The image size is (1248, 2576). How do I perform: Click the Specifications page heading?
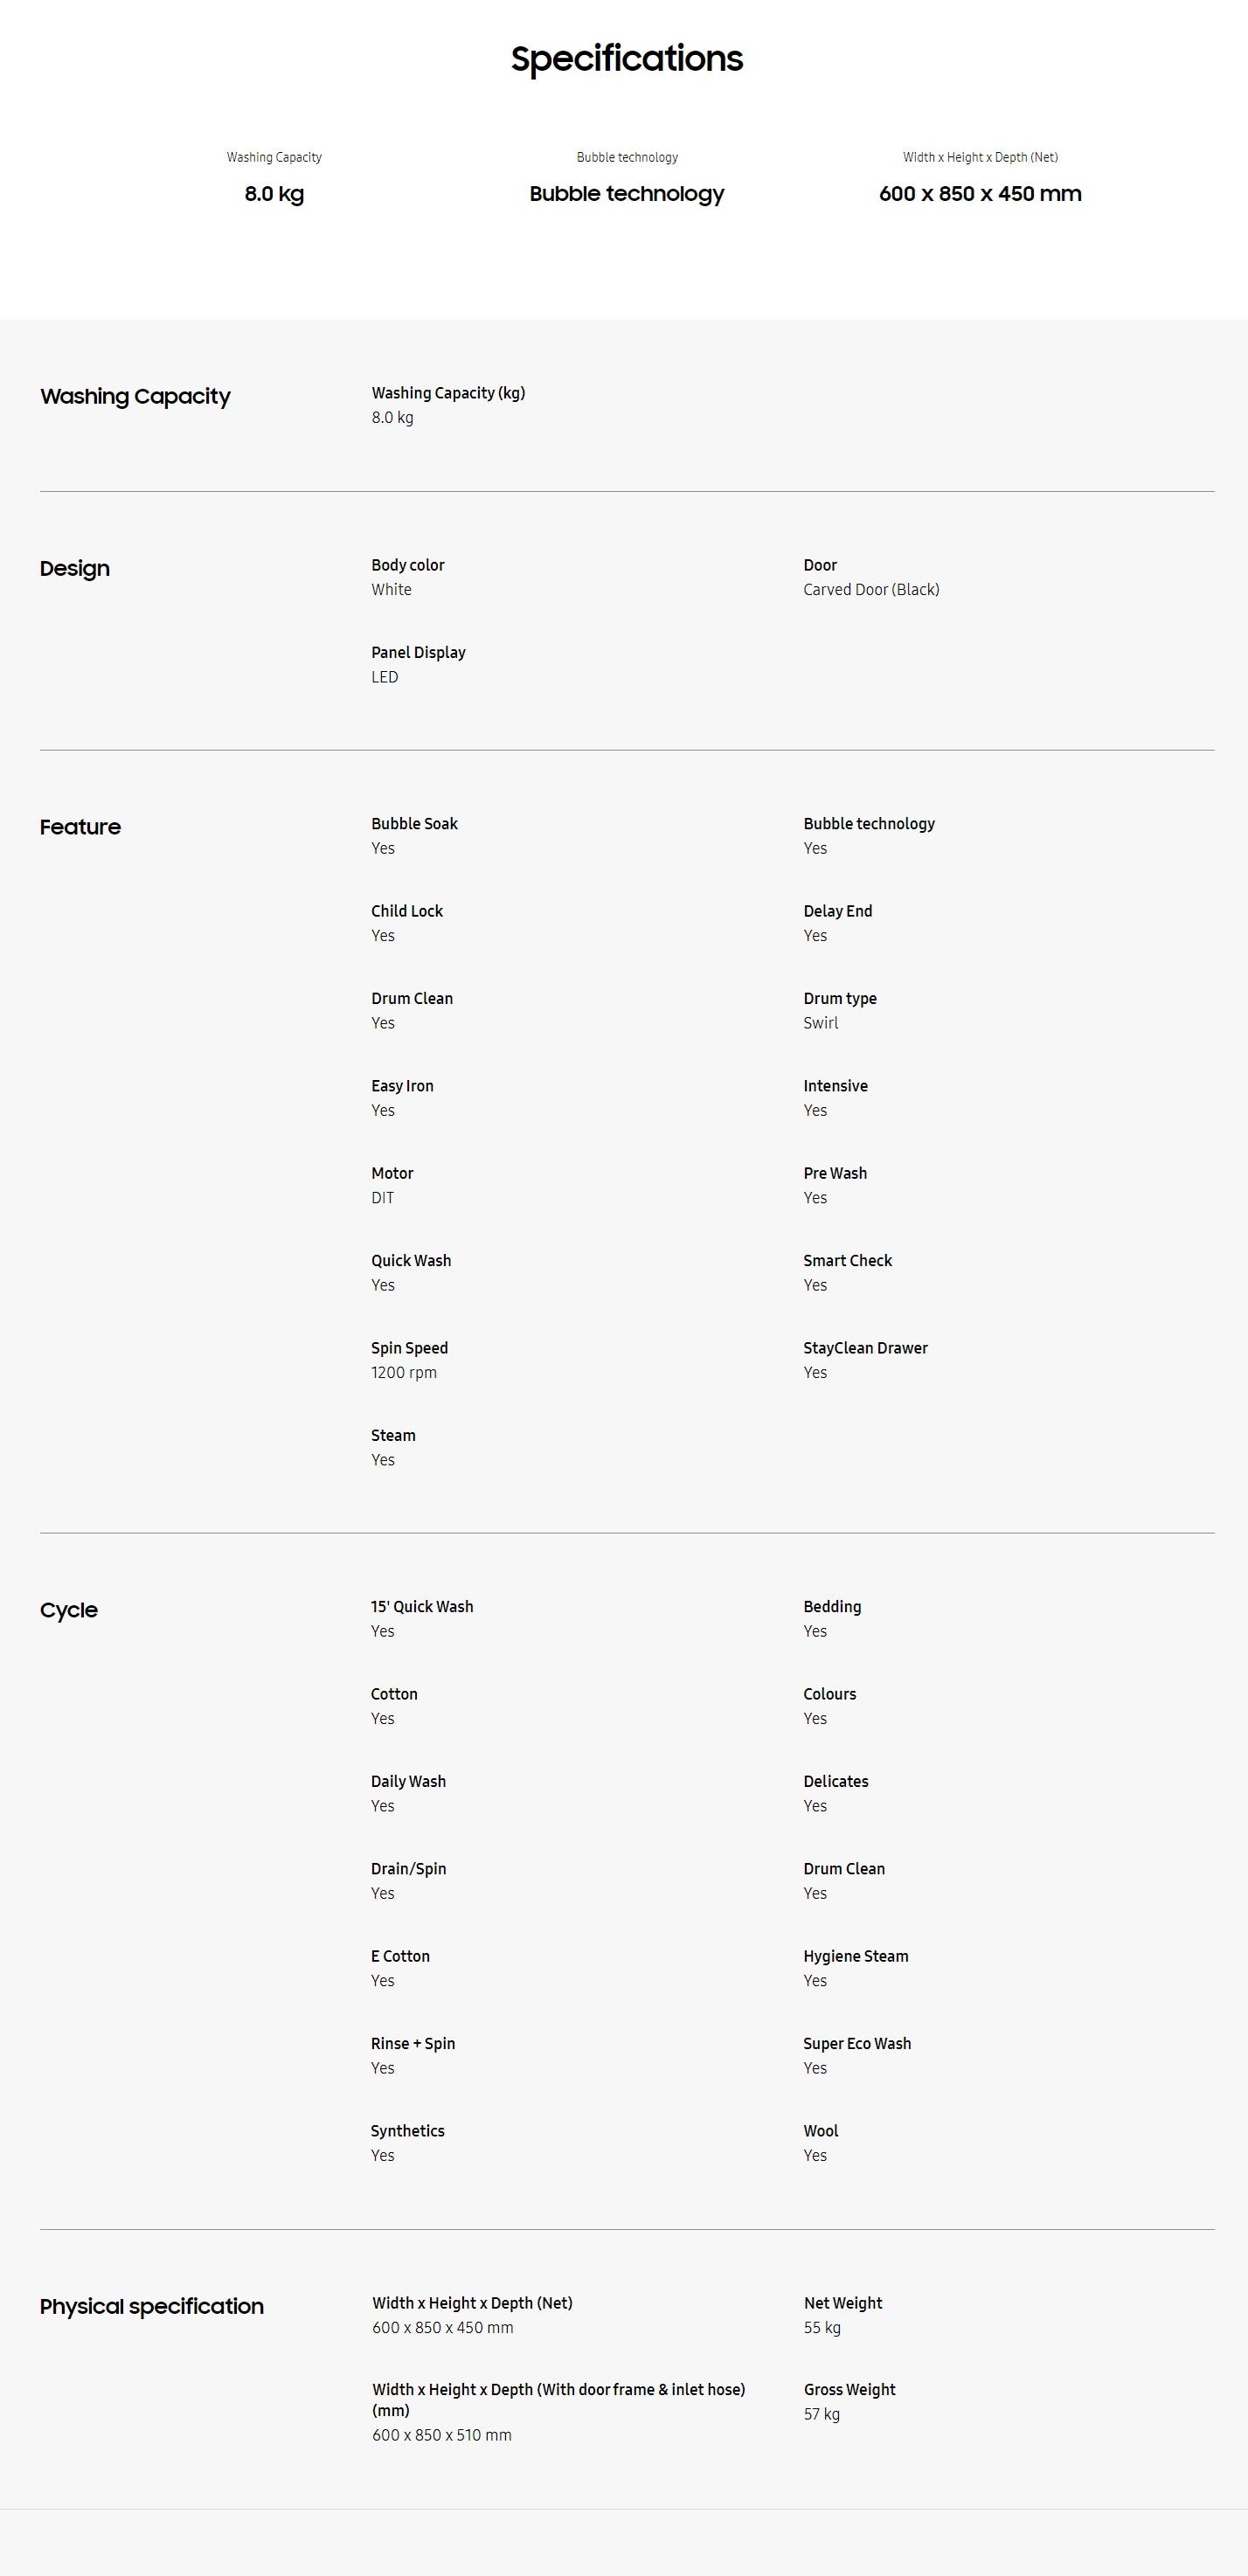[626, 59]
